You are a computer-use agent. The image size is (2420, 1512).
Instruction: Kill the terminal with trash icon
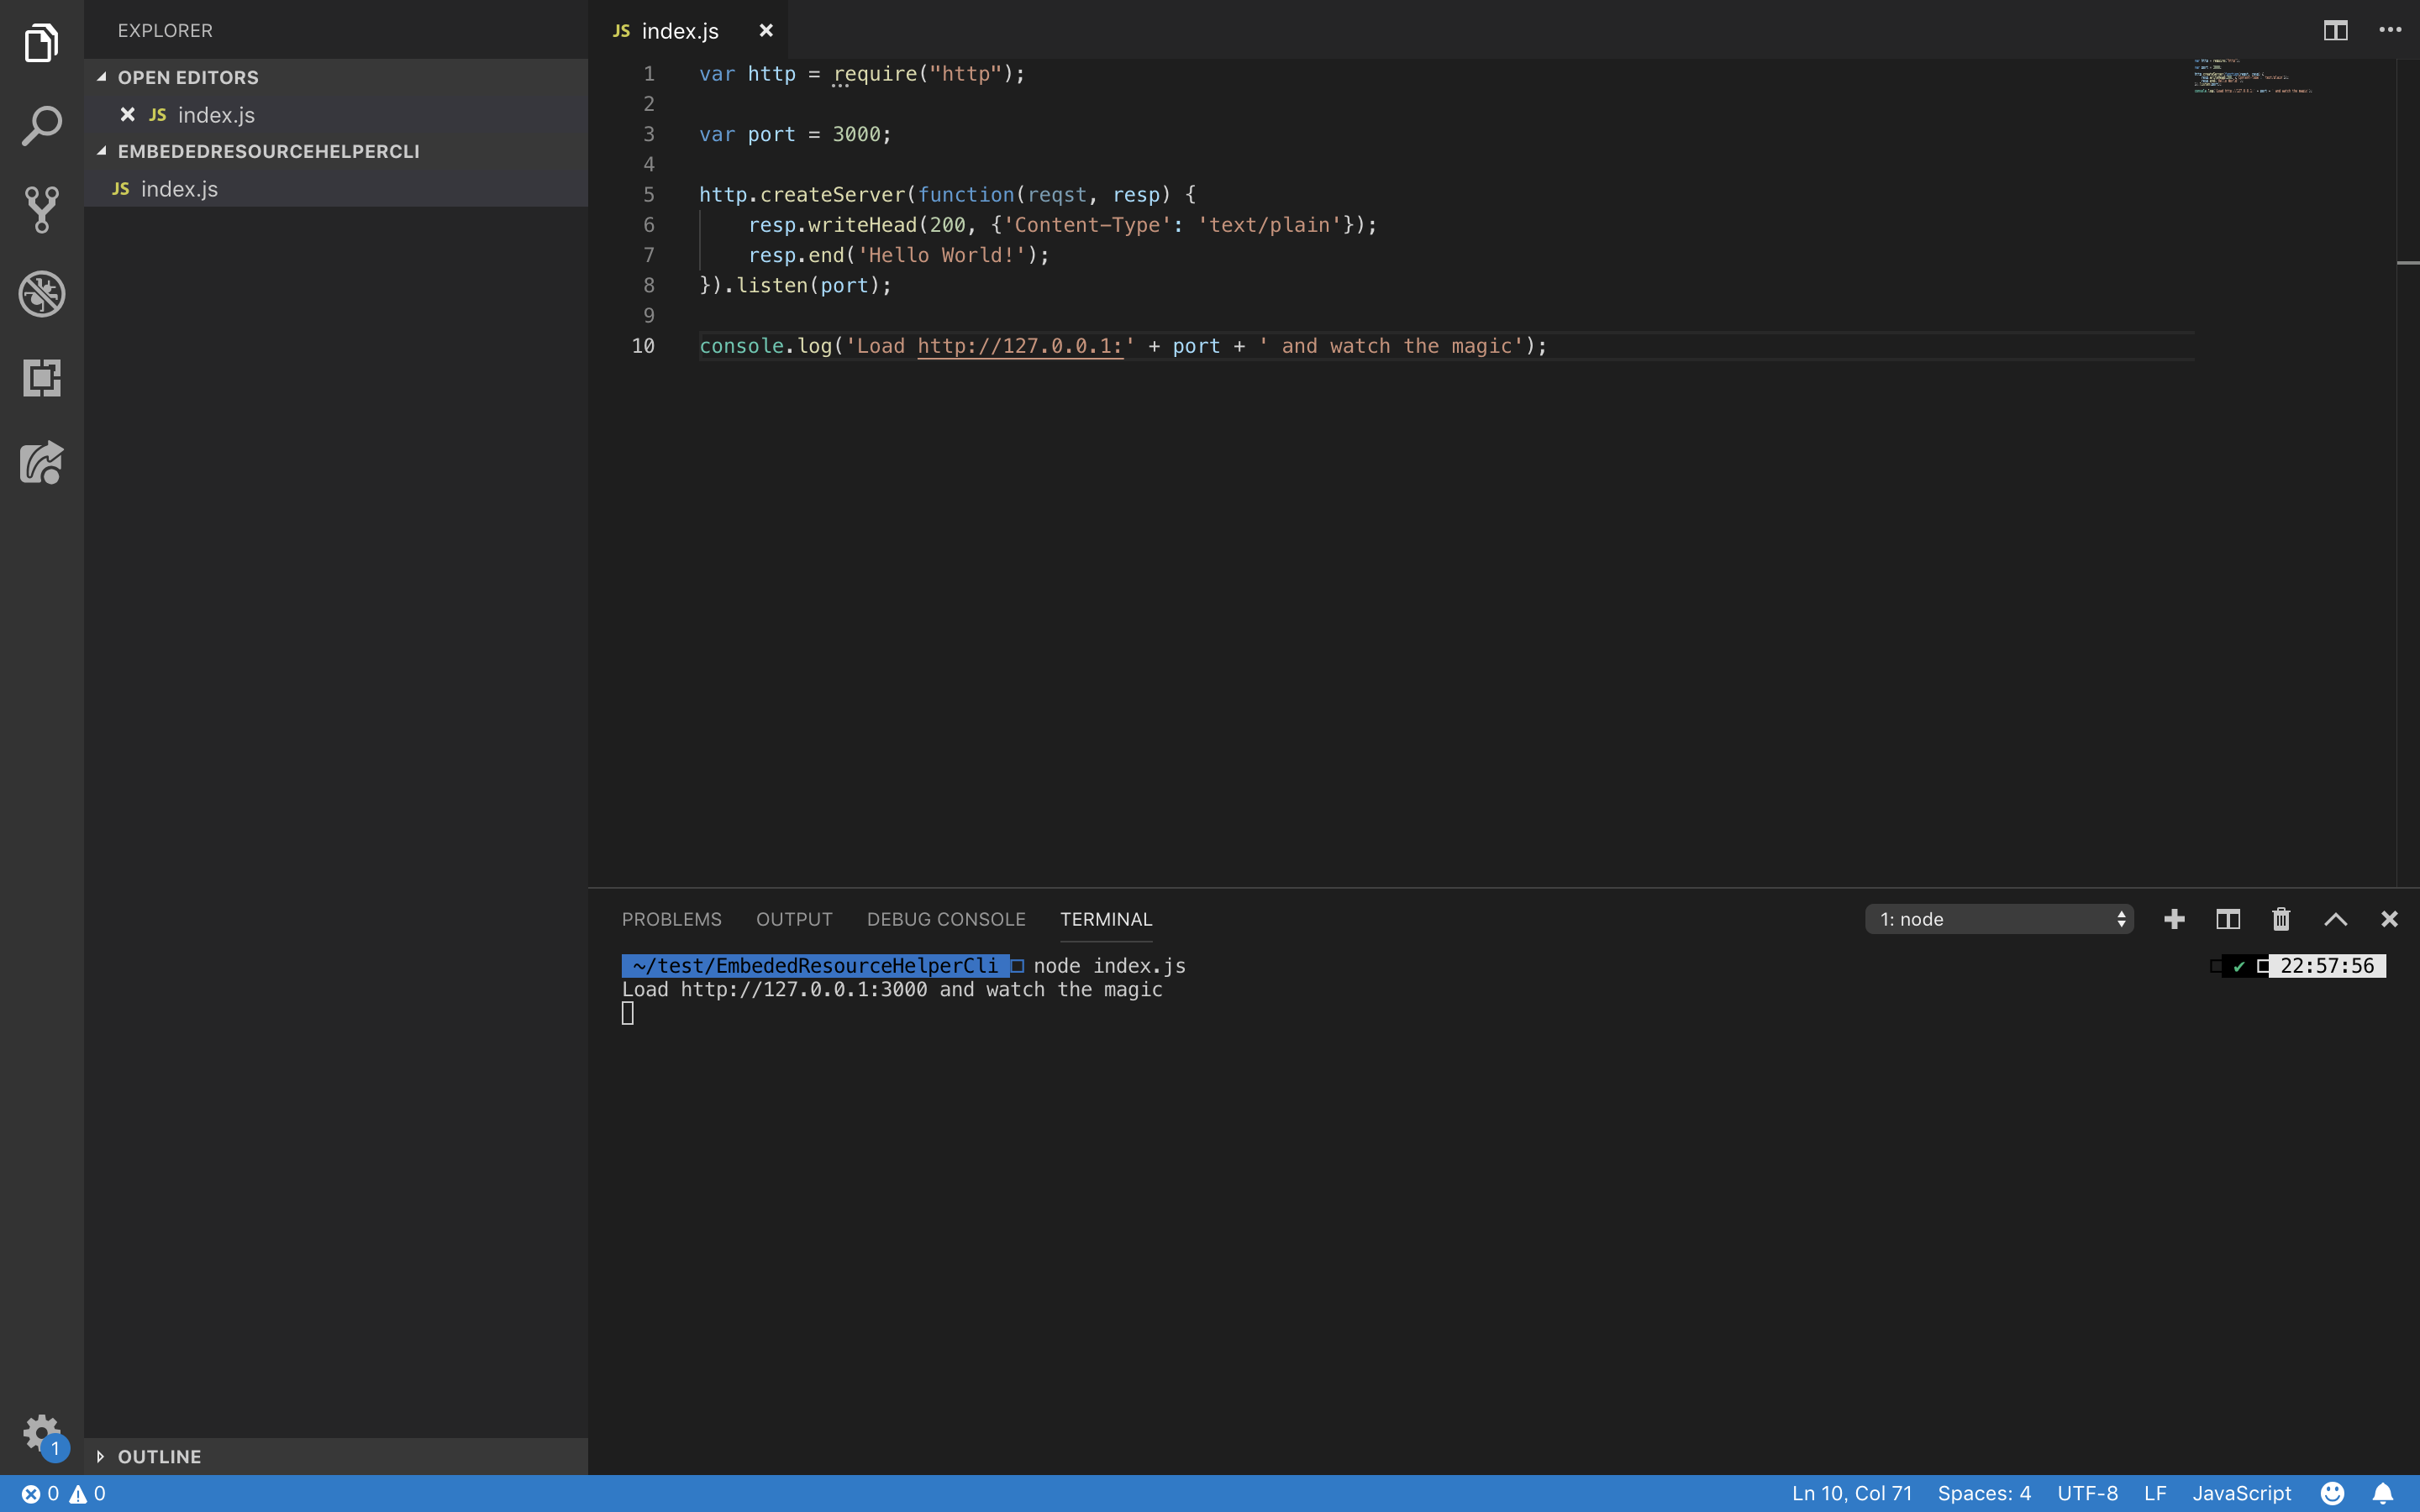point(2281,919)
